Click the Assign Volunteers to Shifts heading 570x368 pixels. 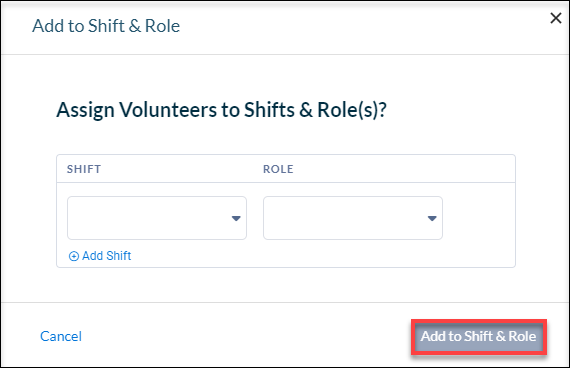[x=221, y=110]
